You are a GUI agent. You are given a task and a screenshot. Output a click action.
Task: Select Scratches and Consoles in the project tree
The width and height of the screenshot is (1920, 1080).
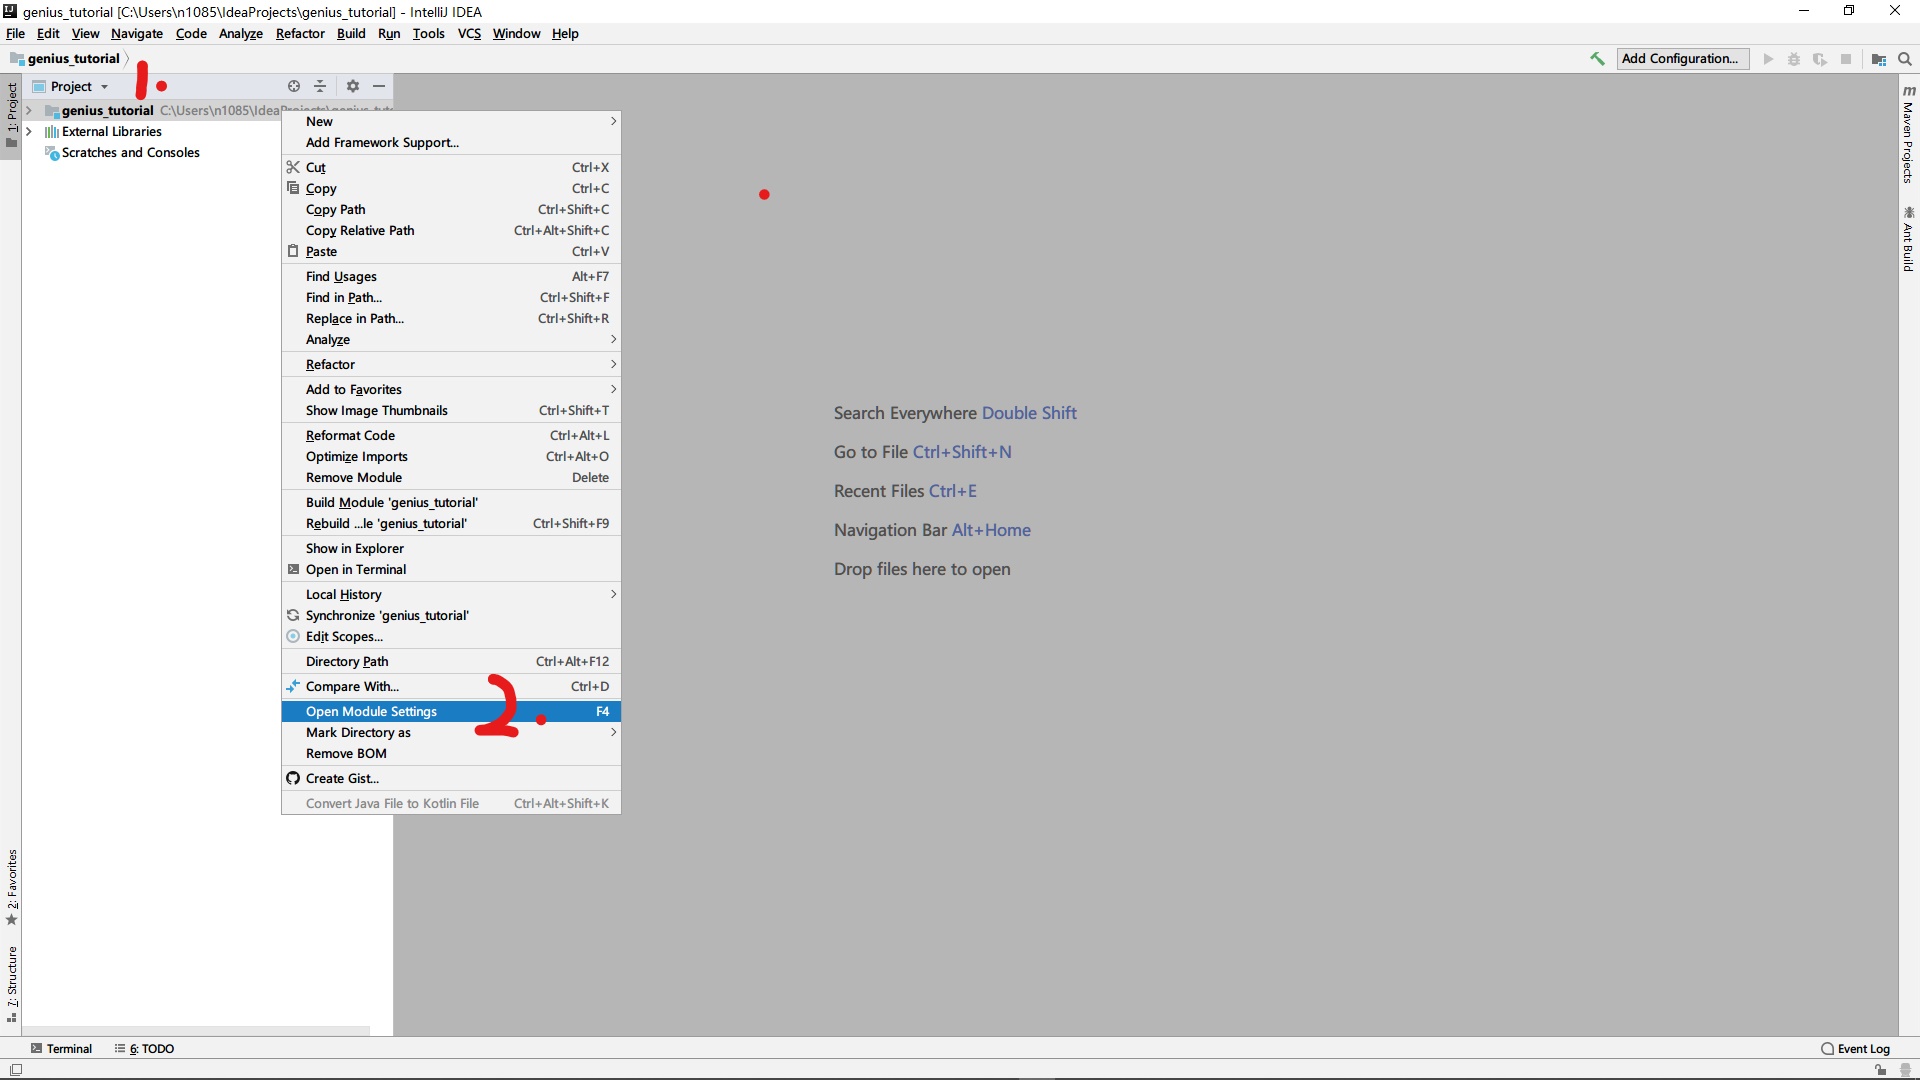point(130,153)
